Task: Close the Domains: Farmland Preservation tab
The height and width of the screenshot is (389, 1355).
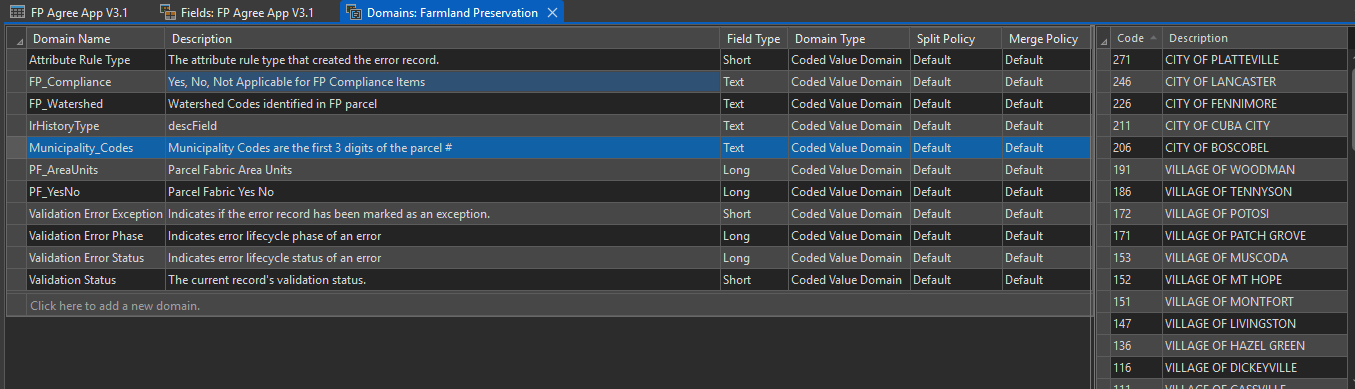Action: (x=551, y=13)
